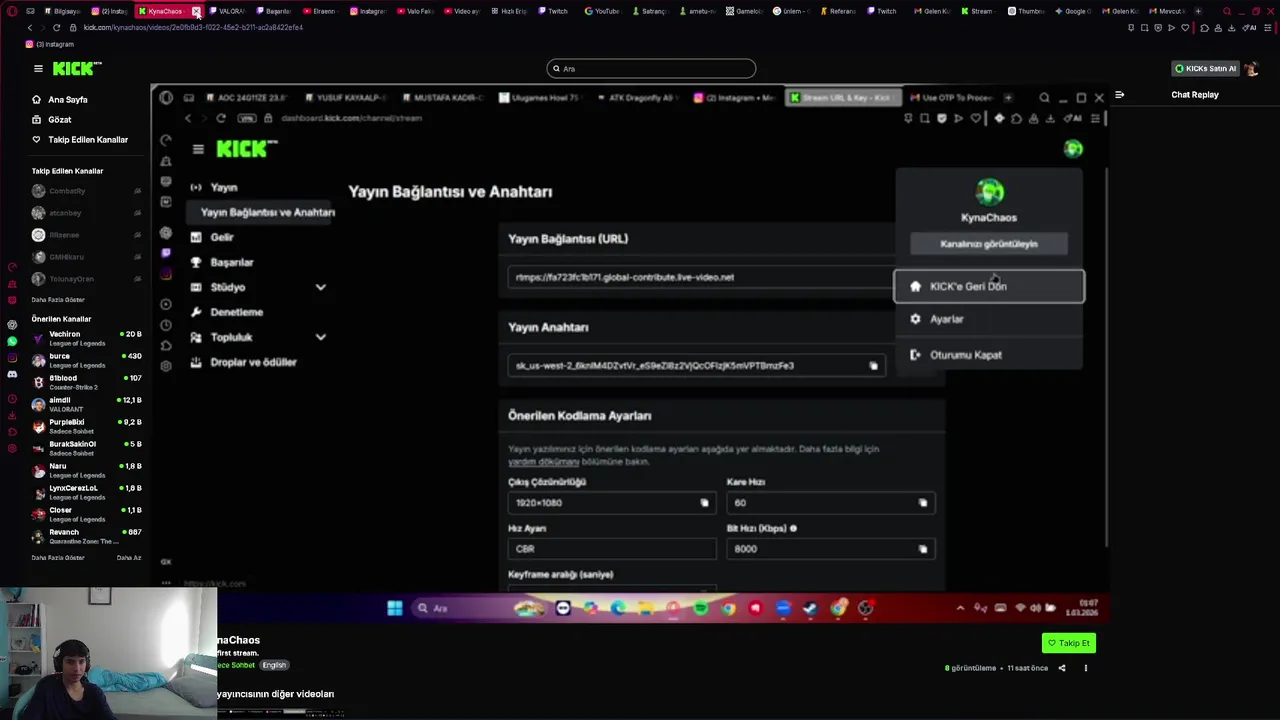Copy the Kare Hızı 60 value
This screenshot has height=720, width=1280.
coord(922,503)
